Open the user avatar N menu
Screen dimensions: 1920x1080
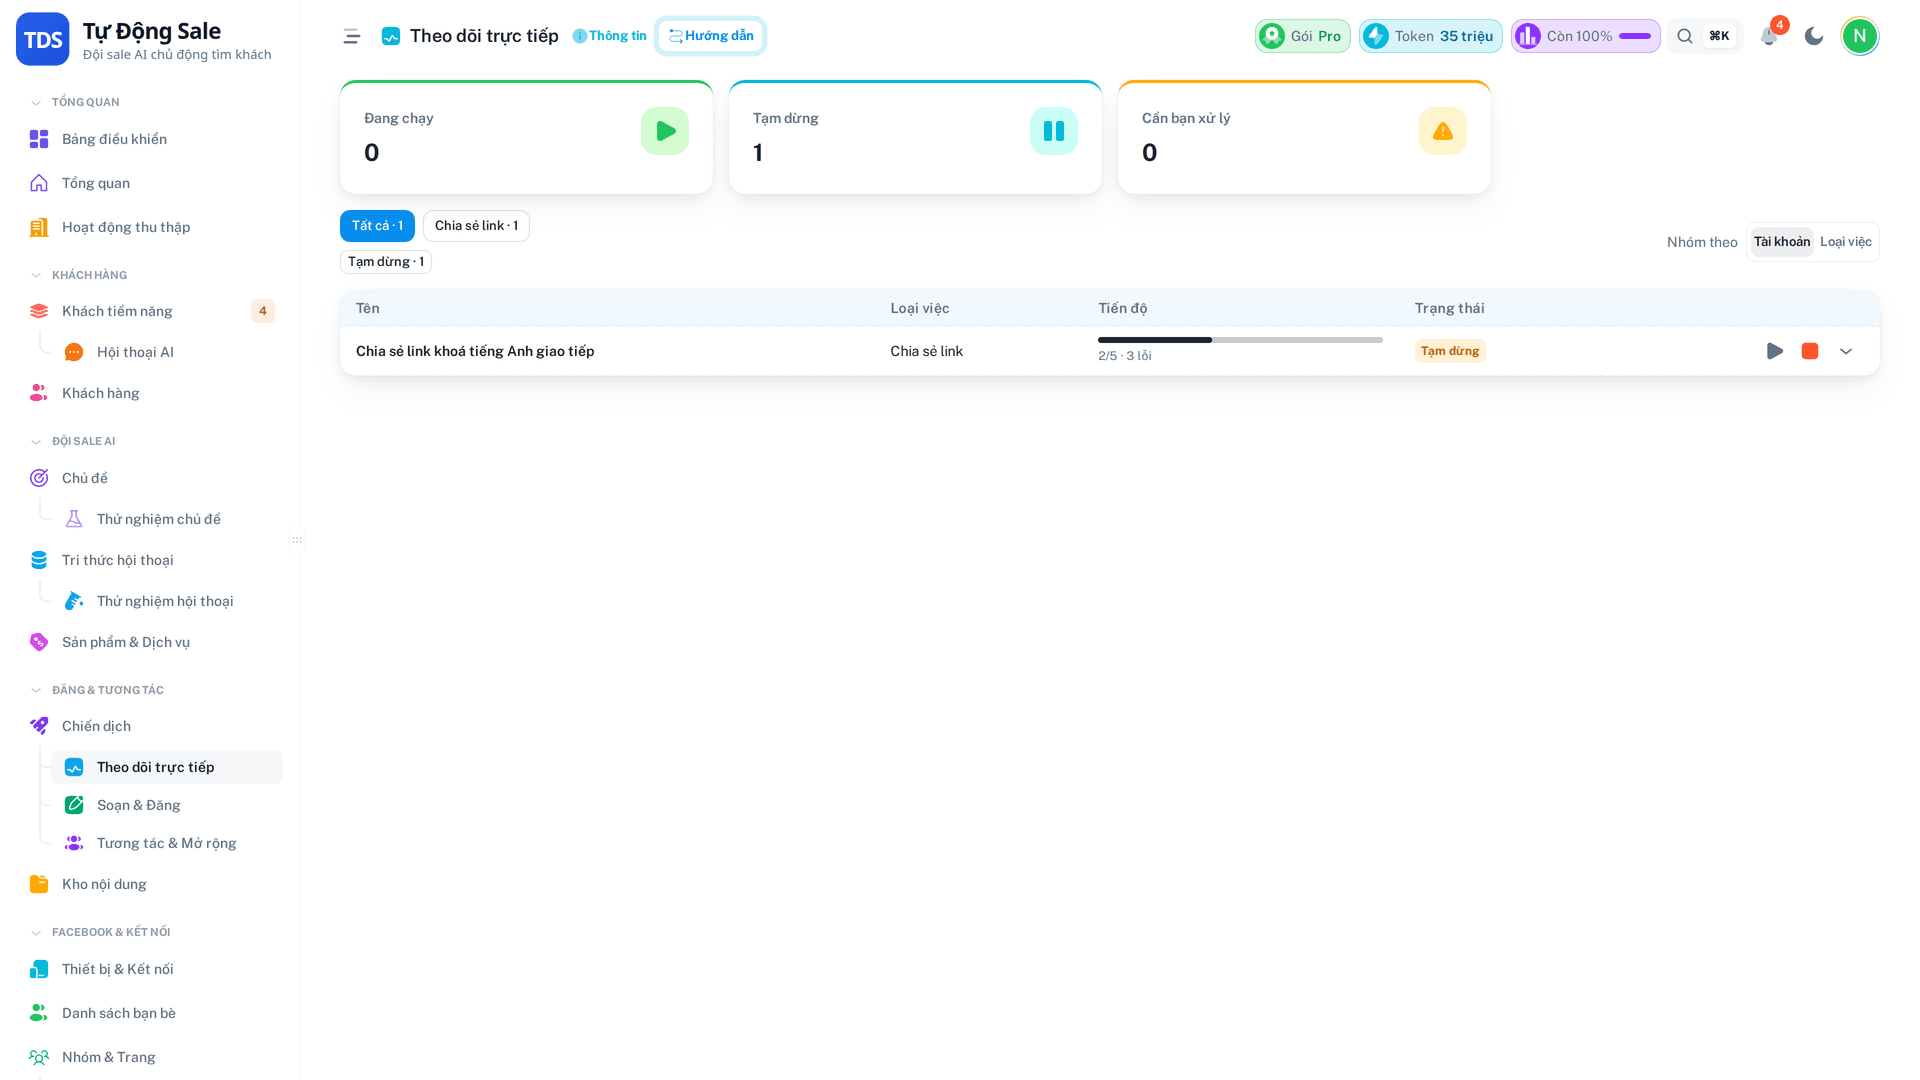pyautogui.click(x=1860, y=36)
